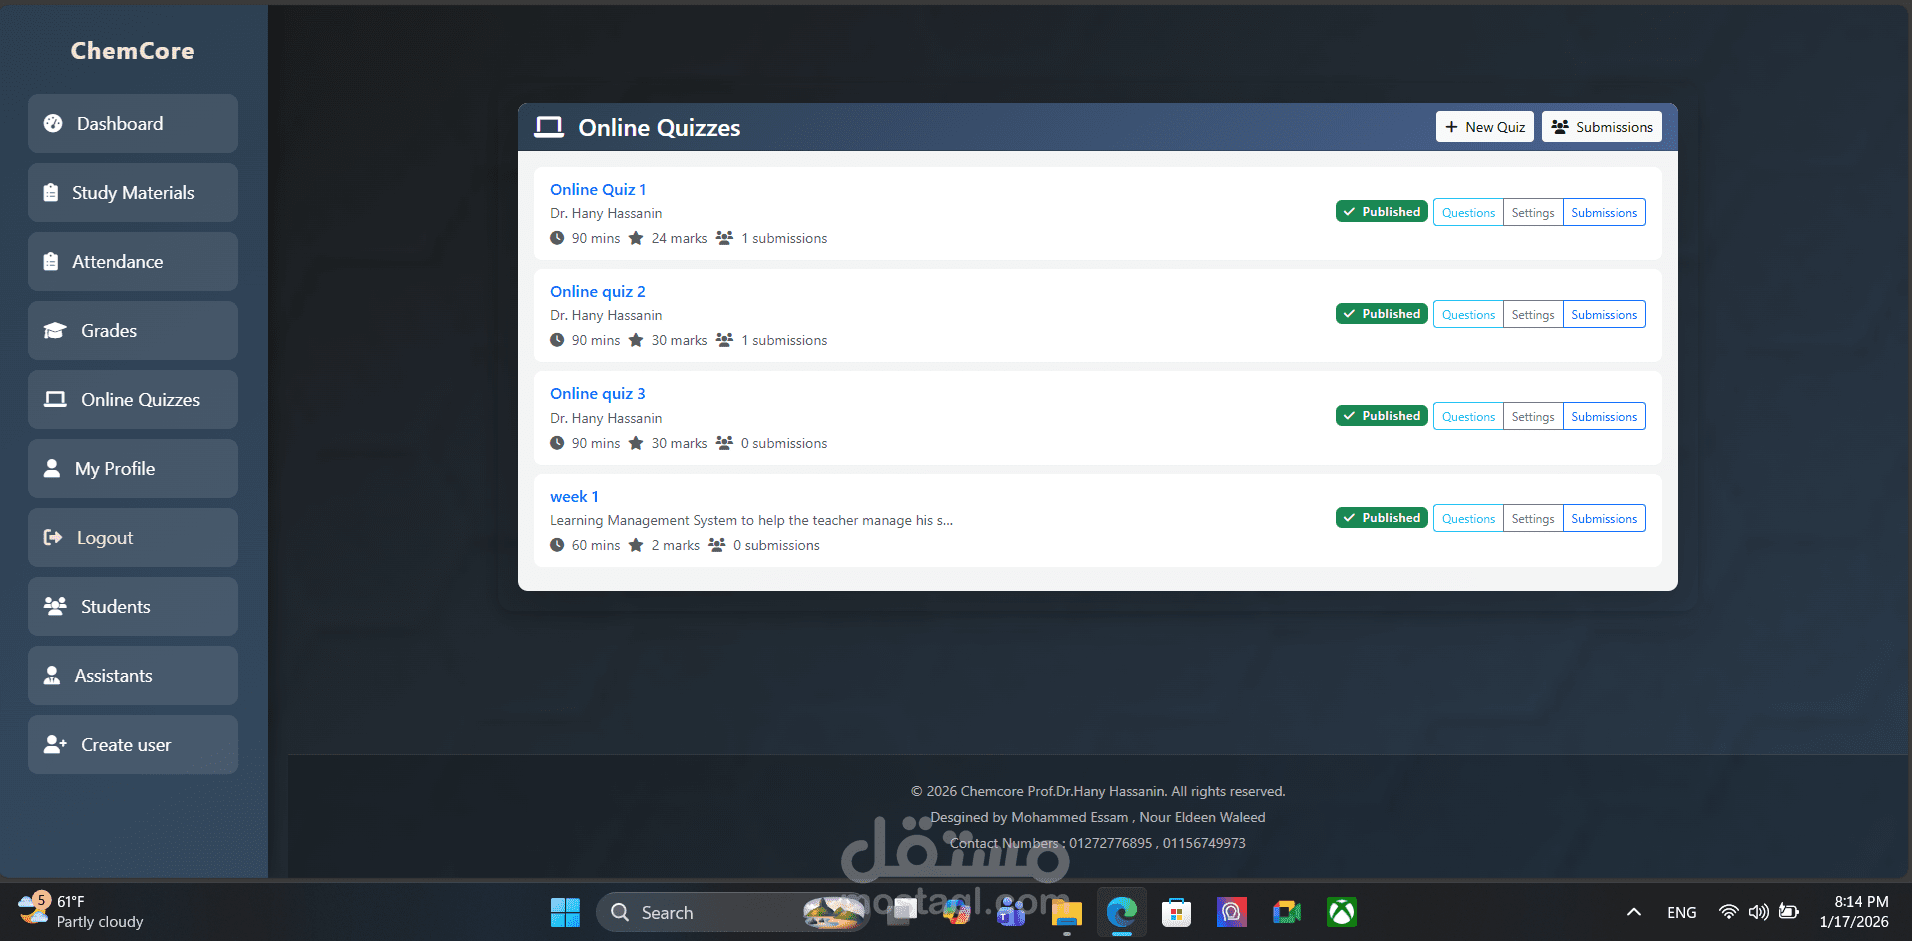
Task: Open Microsoft Edge from taskbar
Action: pos(1122,912)
